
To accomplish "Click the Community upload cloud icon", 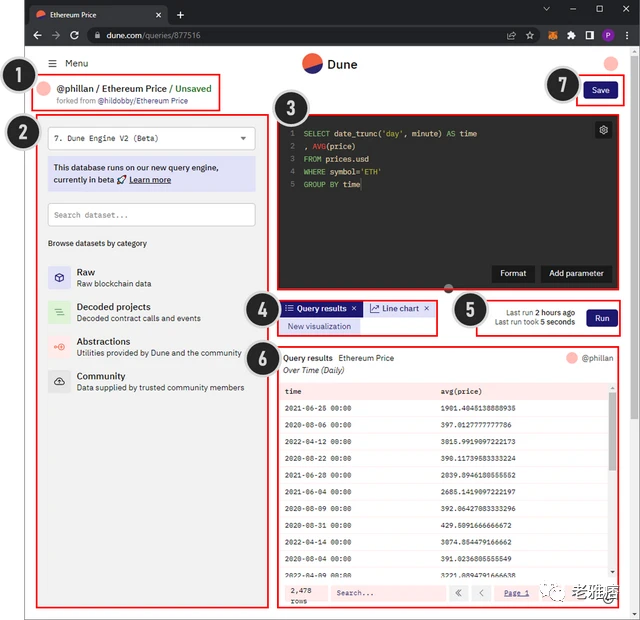I will pos(59,382).
